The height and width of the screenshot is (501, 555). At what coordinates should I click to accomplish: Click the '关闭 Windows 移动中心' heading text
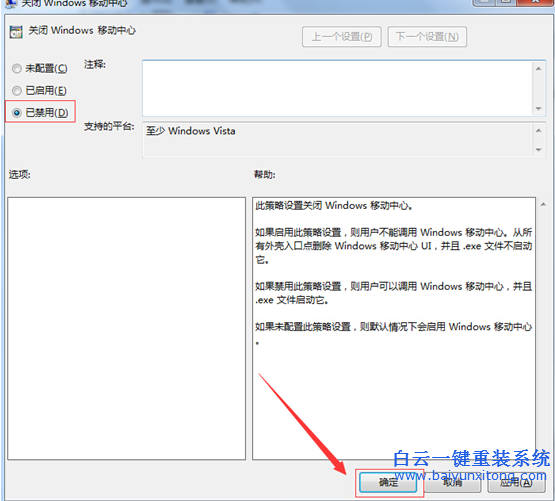82,30
